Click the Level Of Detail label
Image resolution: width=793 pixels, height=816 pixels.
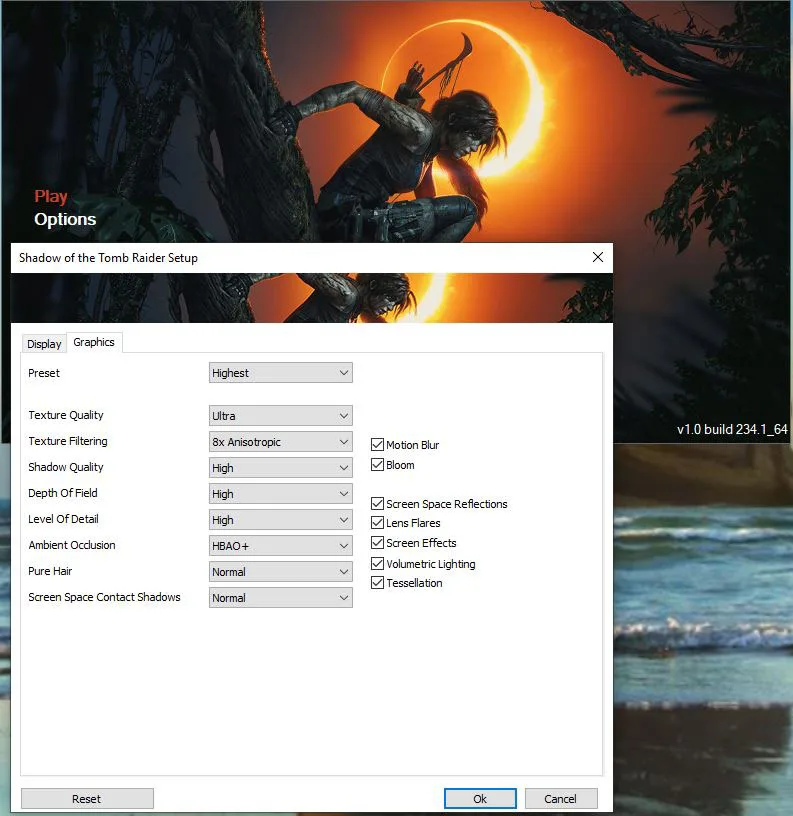point(63,519)
